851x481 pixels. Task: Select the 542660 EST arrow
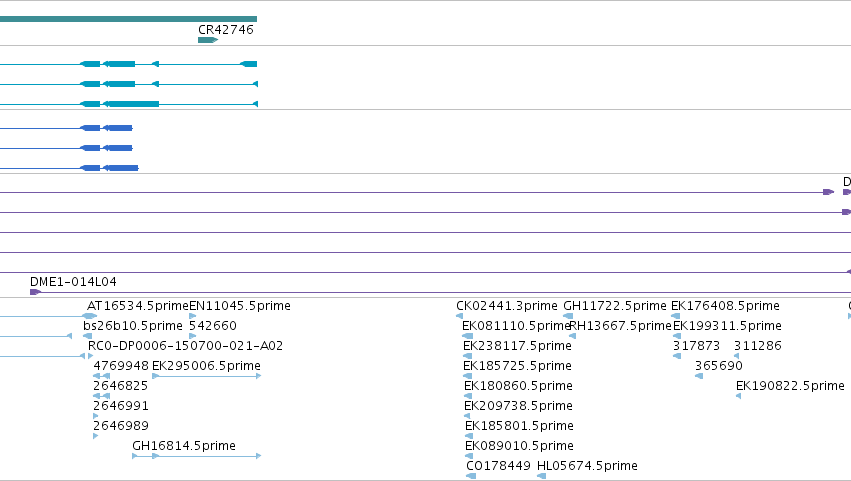[x=193, y=336]
